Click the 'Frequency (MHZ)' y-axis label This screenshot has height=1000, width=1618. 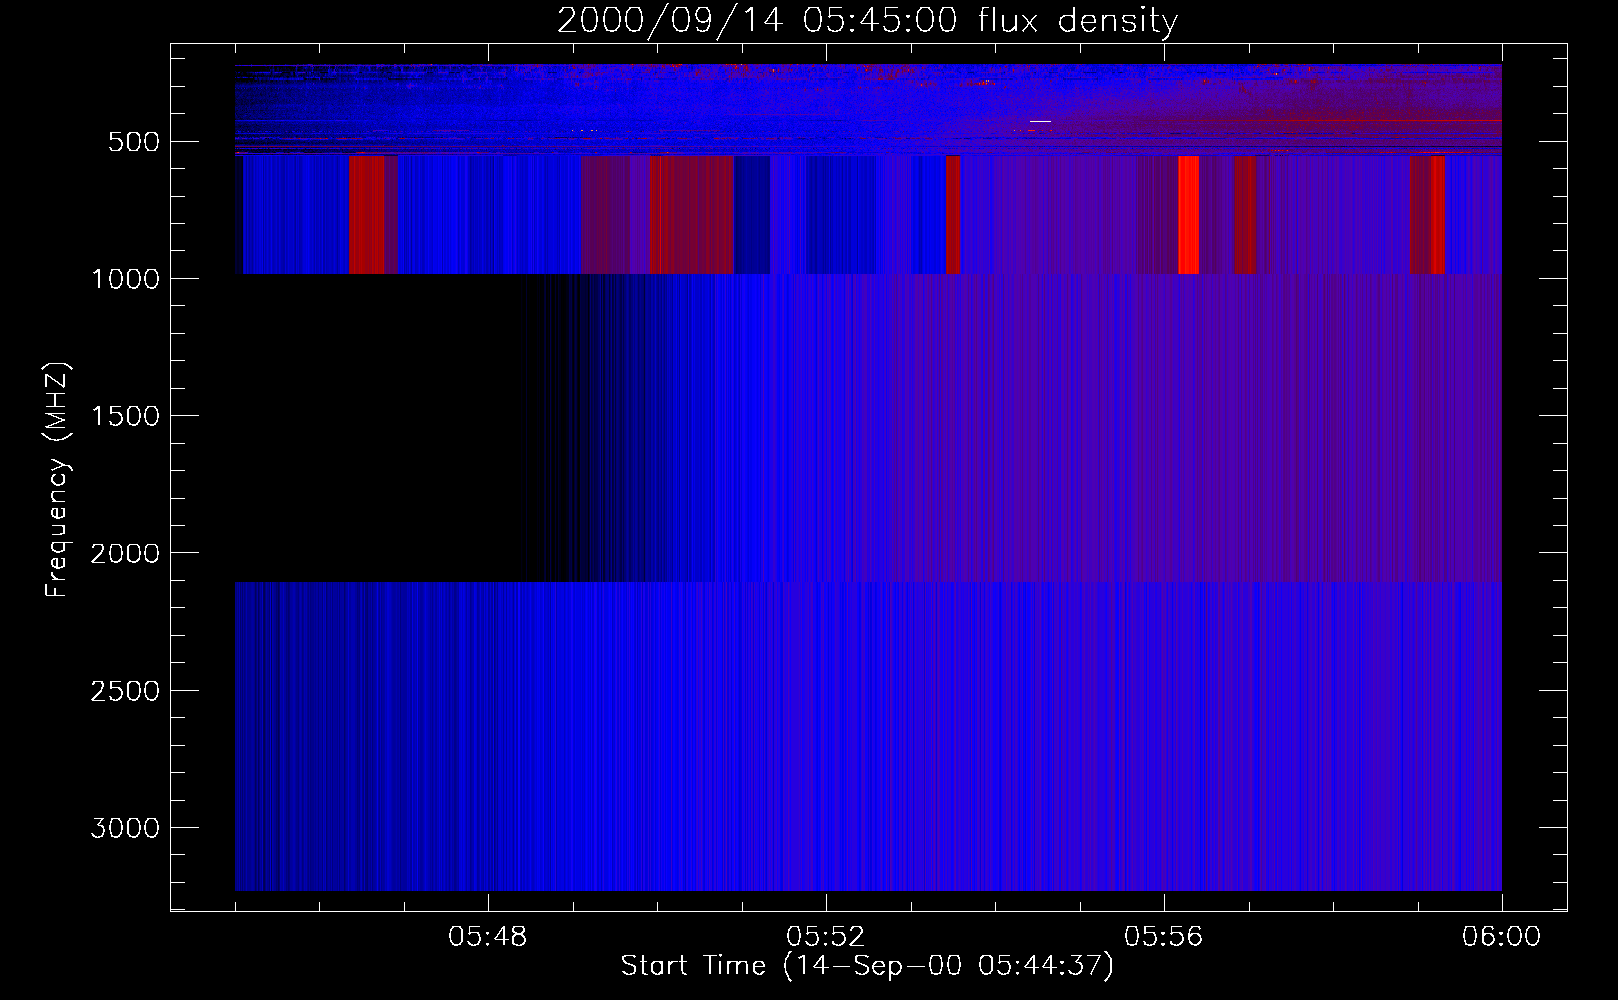point(57,480)
